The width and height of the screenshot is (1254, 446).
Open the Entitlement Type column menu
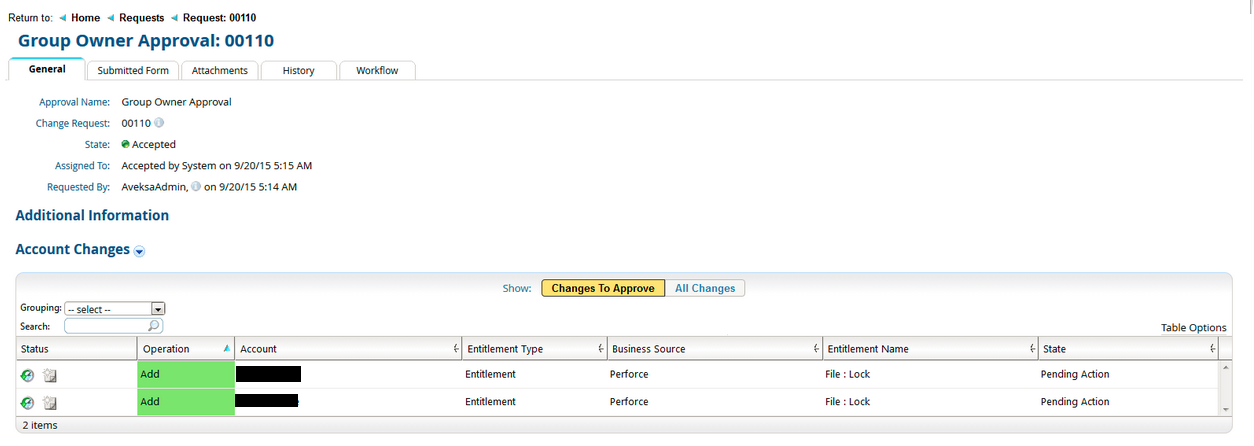tap(600, 349)
